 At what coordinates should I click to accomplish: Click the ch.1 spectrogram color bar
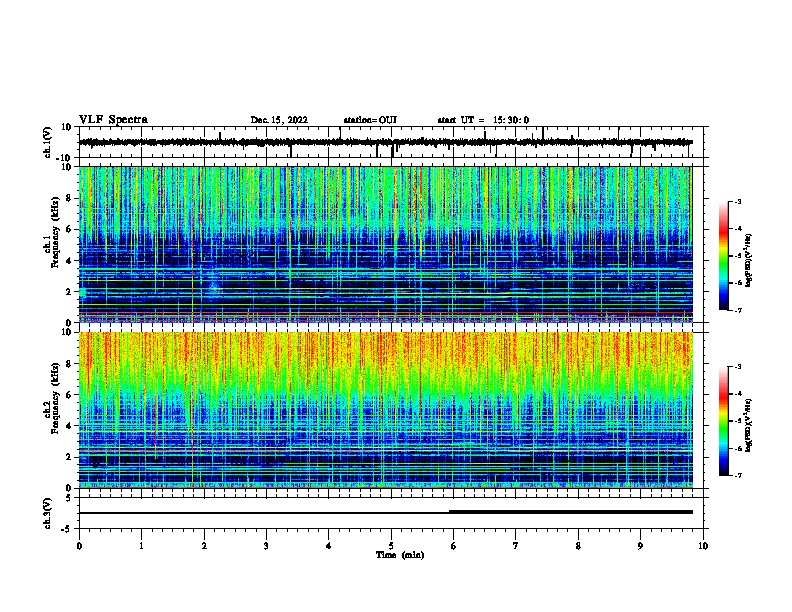point(723,256)
